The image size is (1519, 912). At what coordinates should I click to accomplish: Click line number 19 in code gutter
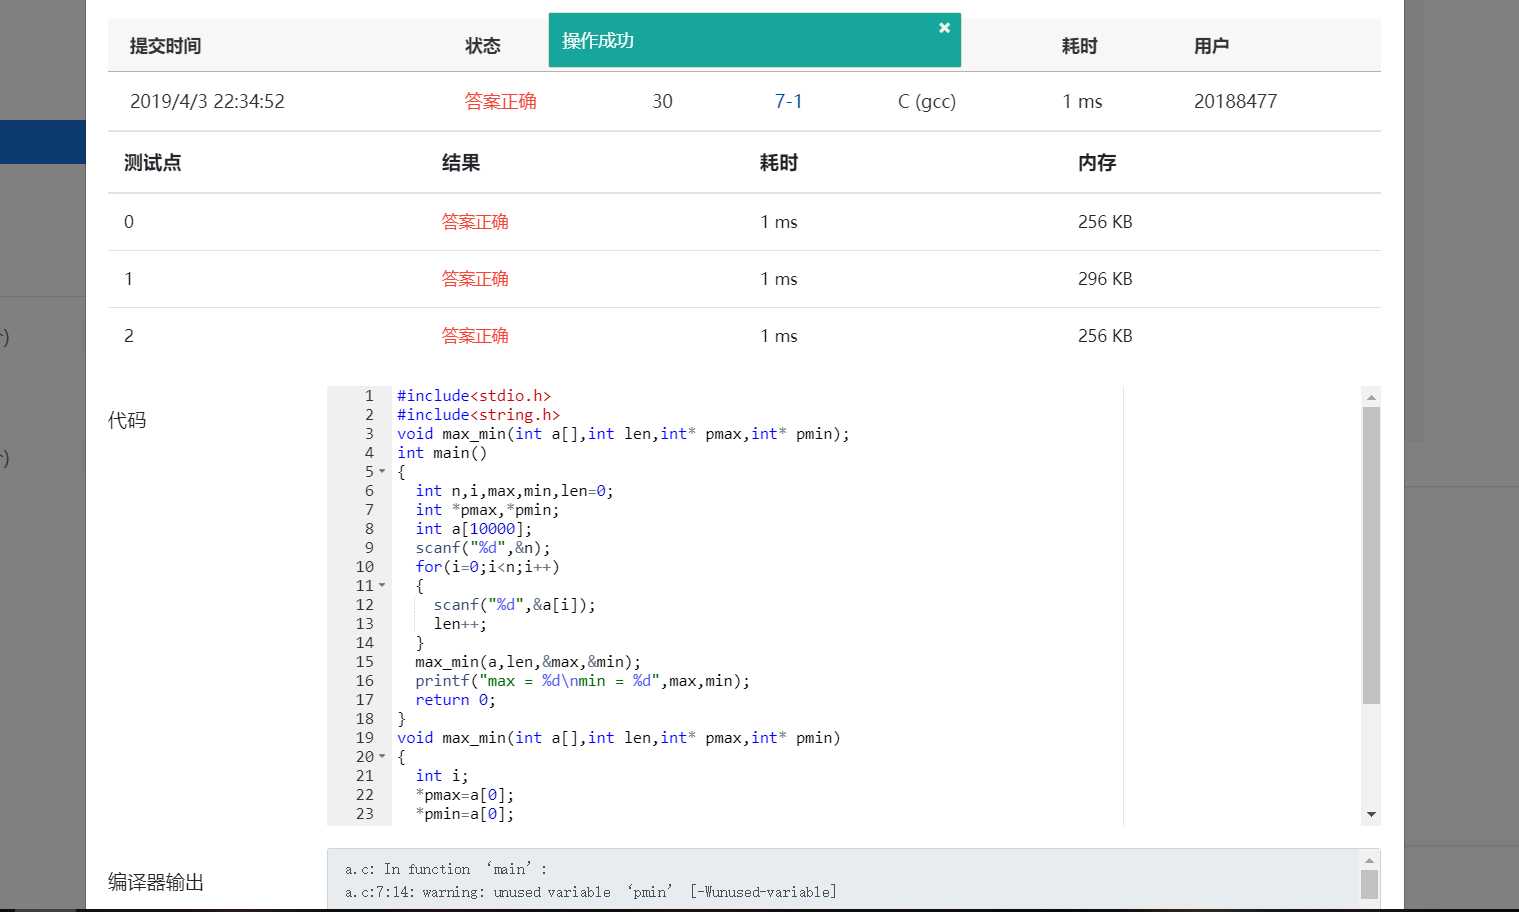tap(364, 738)
